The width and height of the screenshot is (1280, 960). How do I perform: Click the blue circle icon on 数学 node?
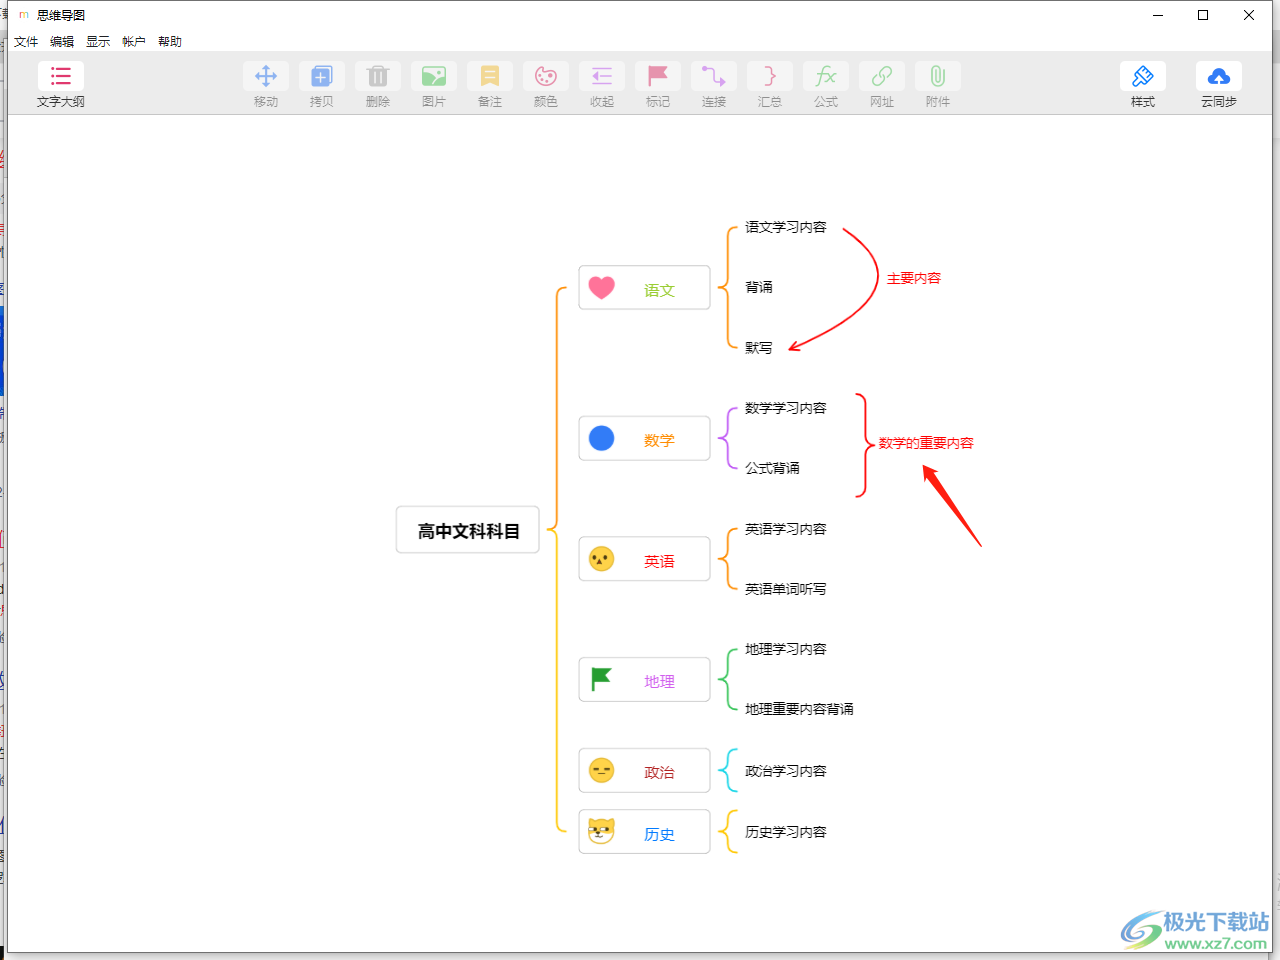click(x=602, y=438)
